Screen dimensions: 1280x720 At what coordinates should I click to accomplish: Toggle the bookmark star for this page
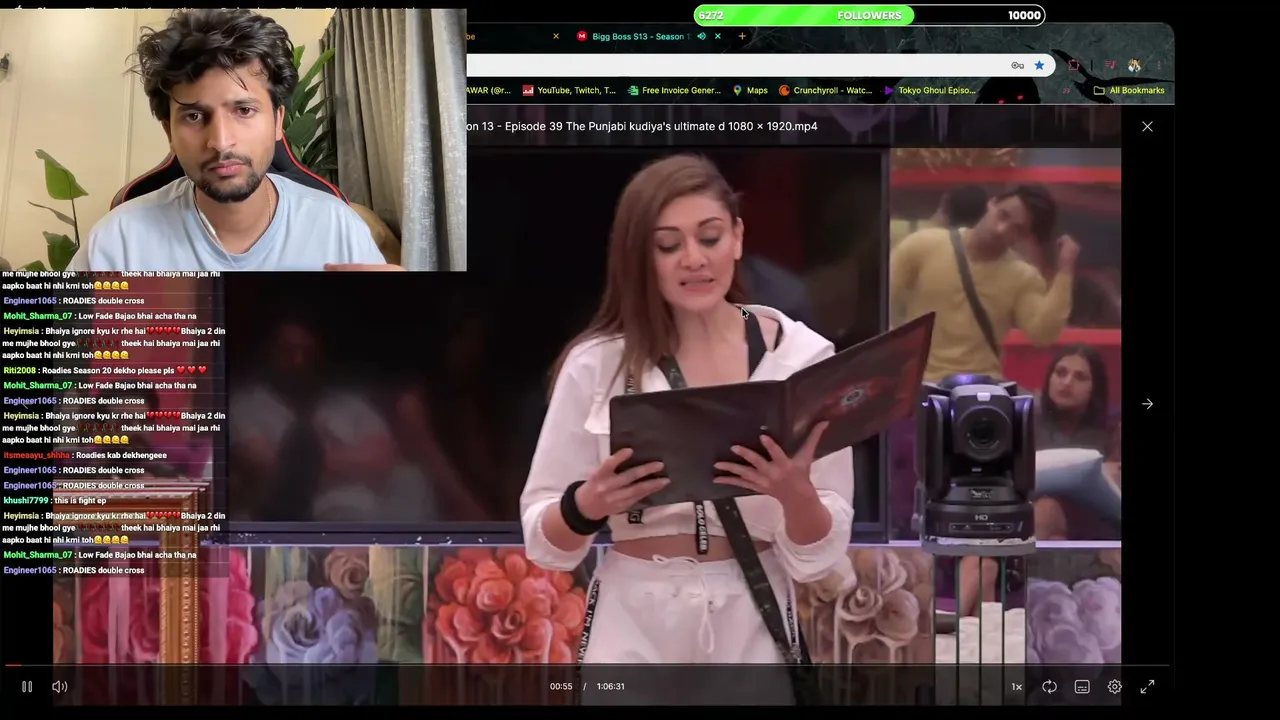point(1039,65)
